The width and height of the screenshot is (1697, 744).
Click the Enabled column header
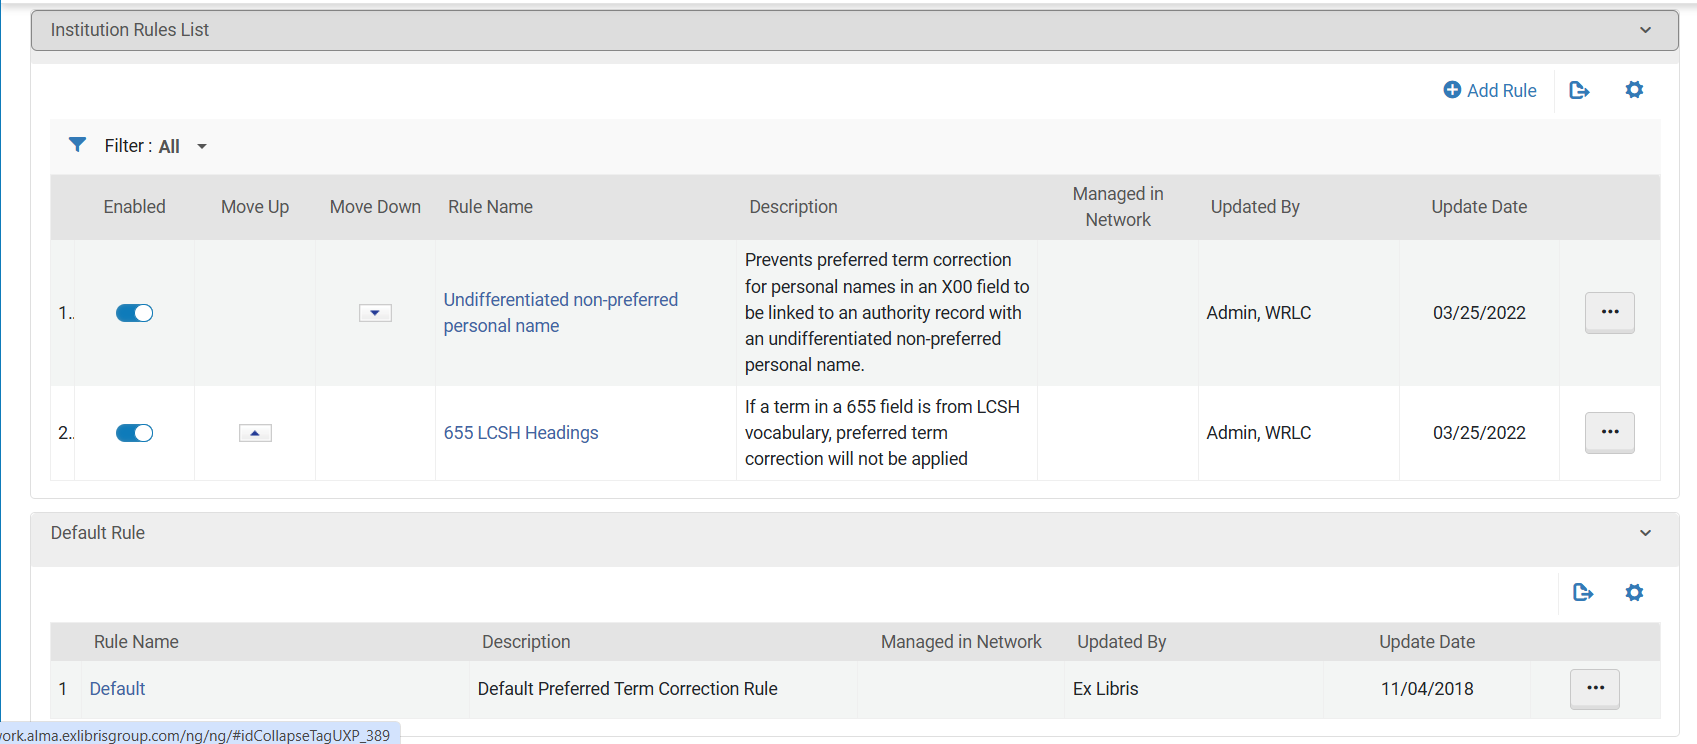point(134,207)
